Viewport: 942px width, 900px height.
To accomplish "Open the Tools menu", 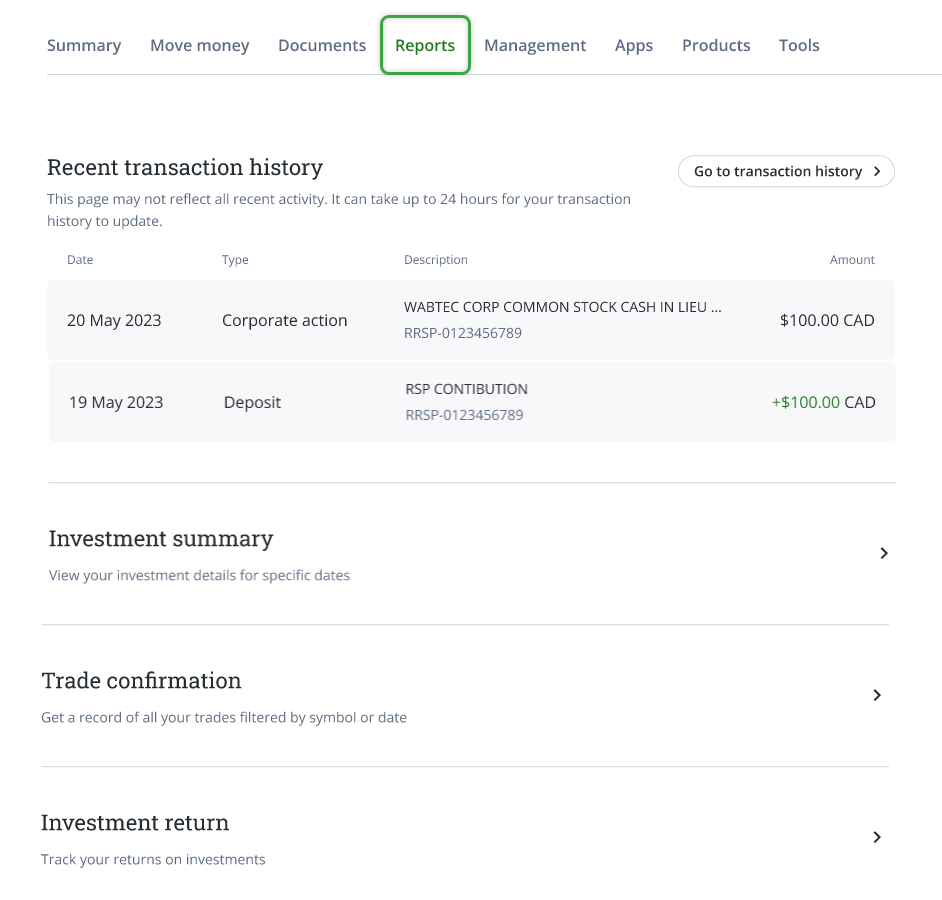I will point(798,45).
